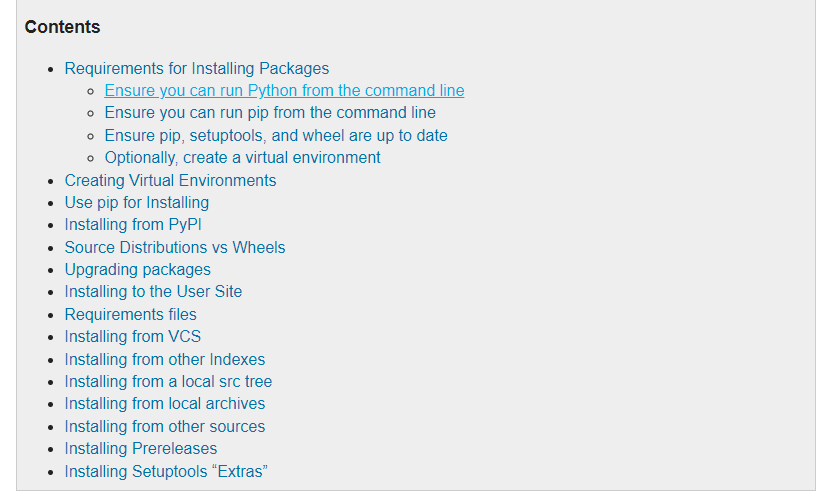Viewport: 816px width, 493px height.
Task: Click Ensure you can run Python link
Action: pos(284,90)
